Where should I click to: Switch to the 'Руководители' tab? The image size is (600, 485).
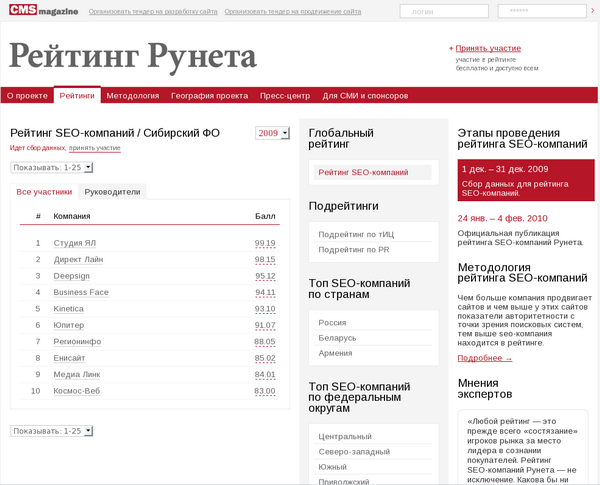tap(113, 191)
